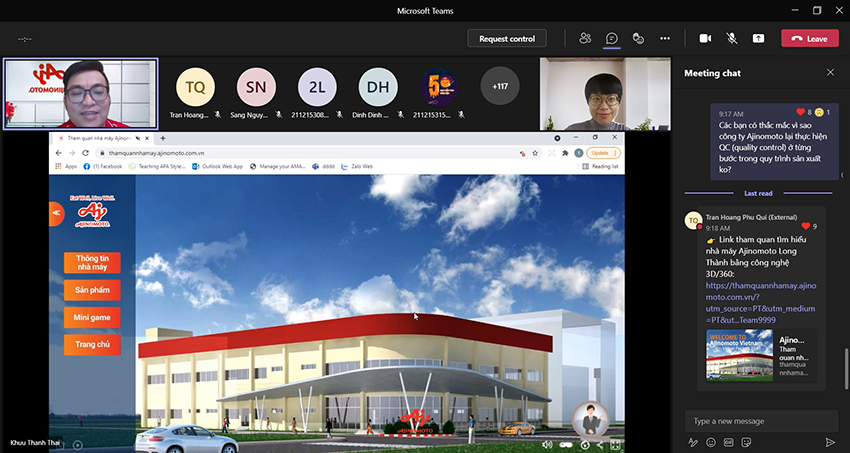Toggle fullscreen in virtual tour

point(615,445)
